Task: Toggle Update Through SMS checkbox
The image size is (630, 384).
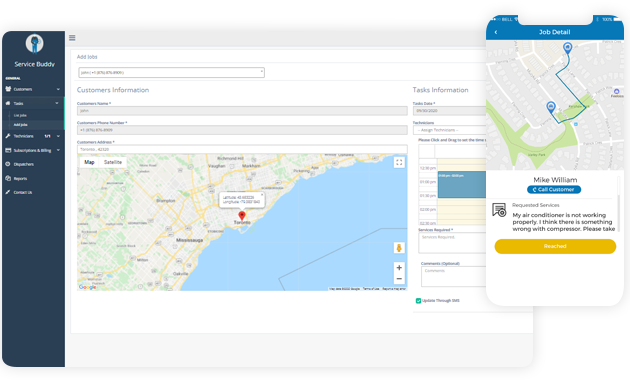Action: point(418,300)
